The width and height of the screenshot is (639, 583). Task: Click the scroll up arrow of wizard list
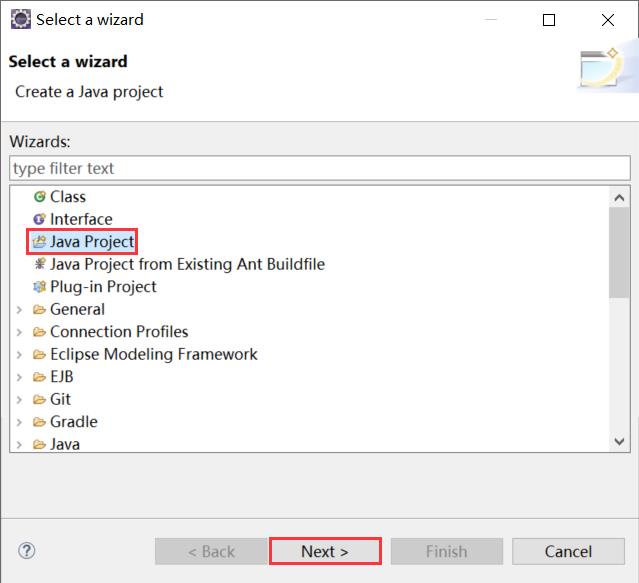pyautogui.click(x=619, y=198)
